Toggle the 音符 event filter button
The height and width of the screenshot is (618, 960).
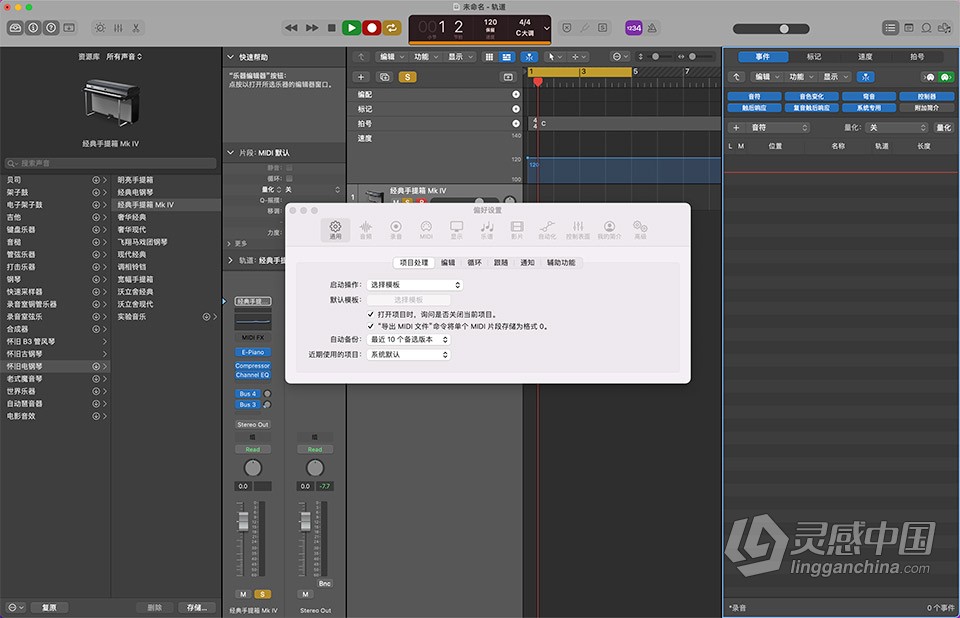coord(754,96)
